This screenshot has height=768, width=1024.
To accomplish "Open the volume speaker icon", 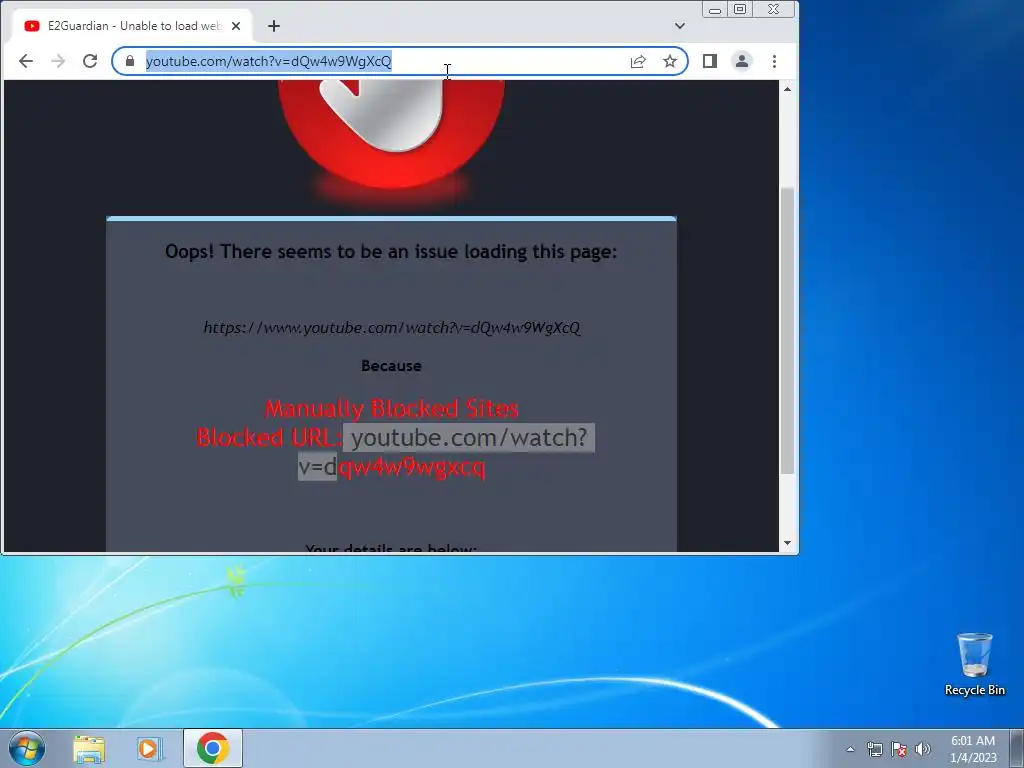I will (x=923, y=749).
